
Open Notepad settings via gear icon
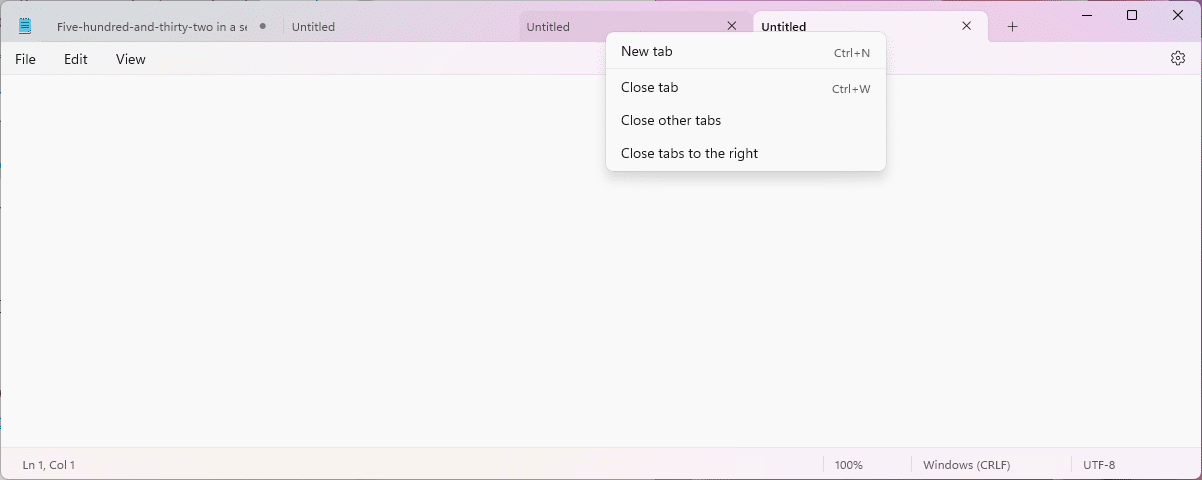(1177, 59)
